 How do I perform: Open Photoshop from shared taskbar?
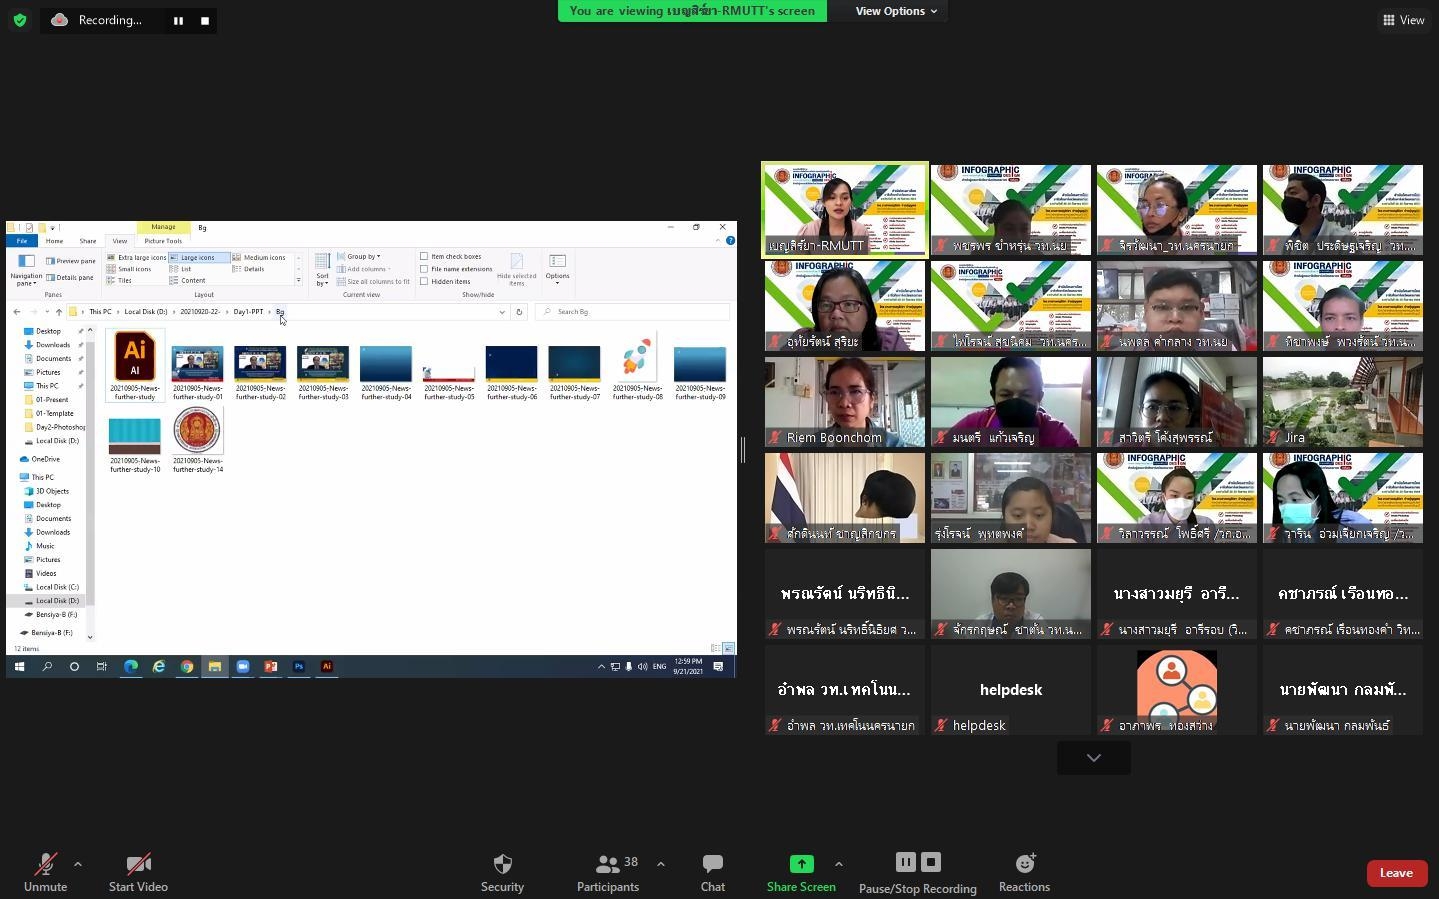(x=298, y=666)
